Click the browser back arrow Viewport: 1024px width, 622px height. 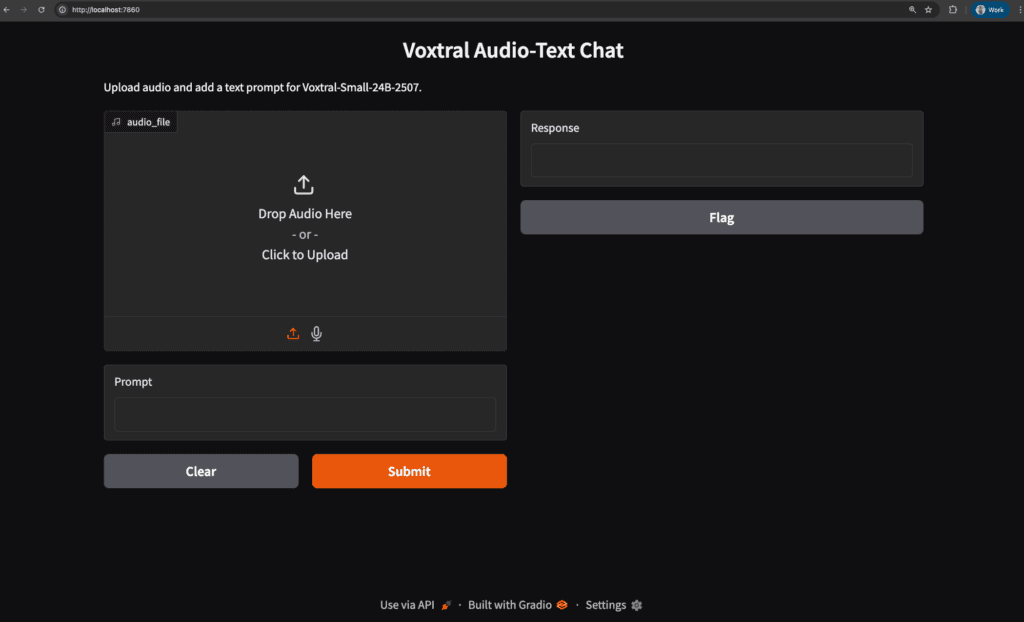coord(7,10)
